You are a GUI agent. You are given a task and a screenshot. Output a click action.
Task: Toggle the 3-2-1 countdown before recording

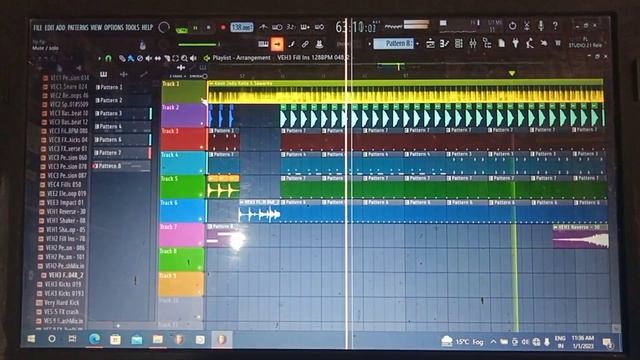(x=291, y=27)
